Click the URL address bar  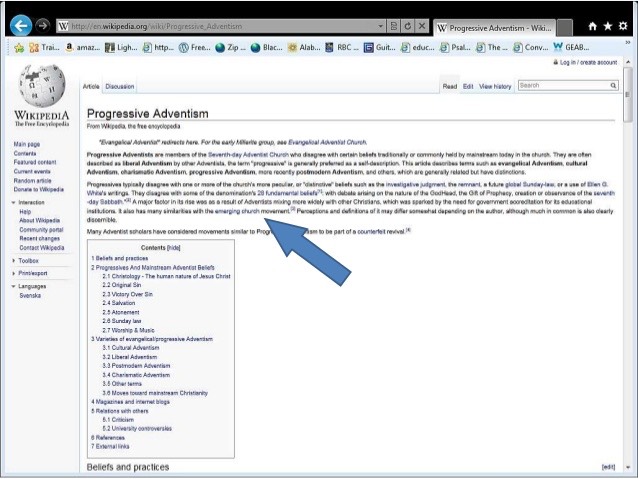click(222, 26)
